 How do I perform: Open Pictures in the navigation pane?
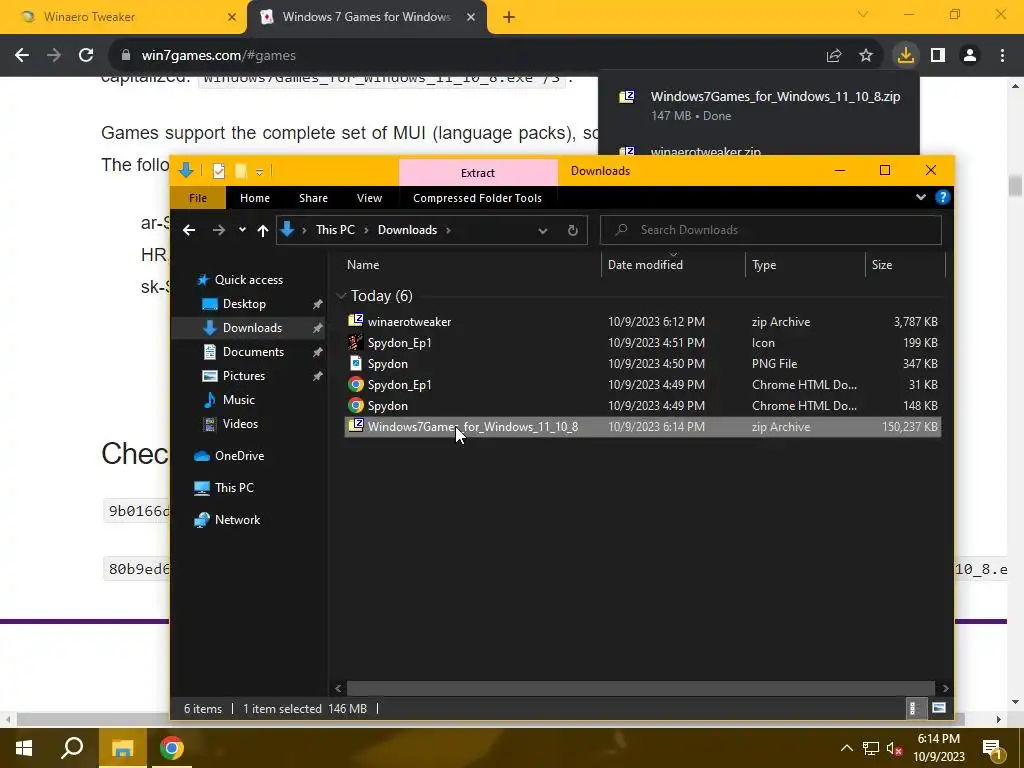(x=244, y=376)
